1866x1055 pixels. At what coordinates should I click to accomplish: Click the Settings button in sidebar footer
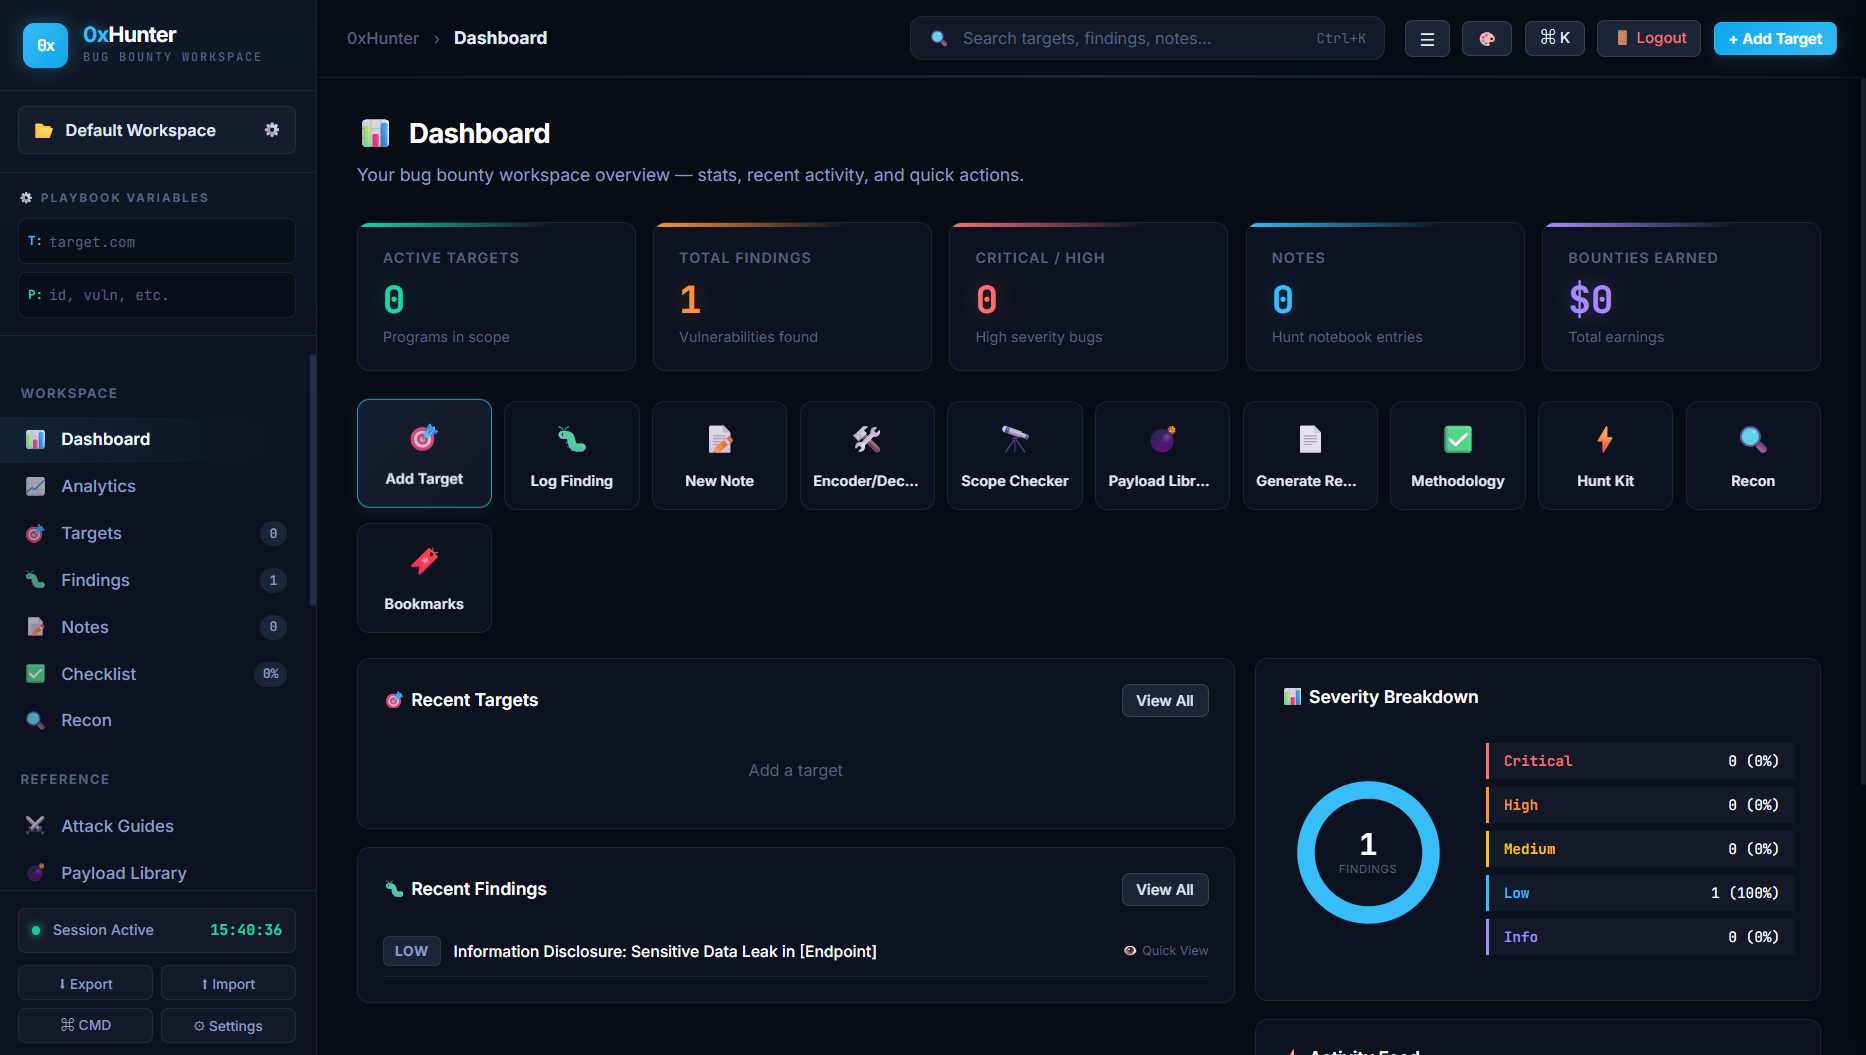(x=228, y=1025)
